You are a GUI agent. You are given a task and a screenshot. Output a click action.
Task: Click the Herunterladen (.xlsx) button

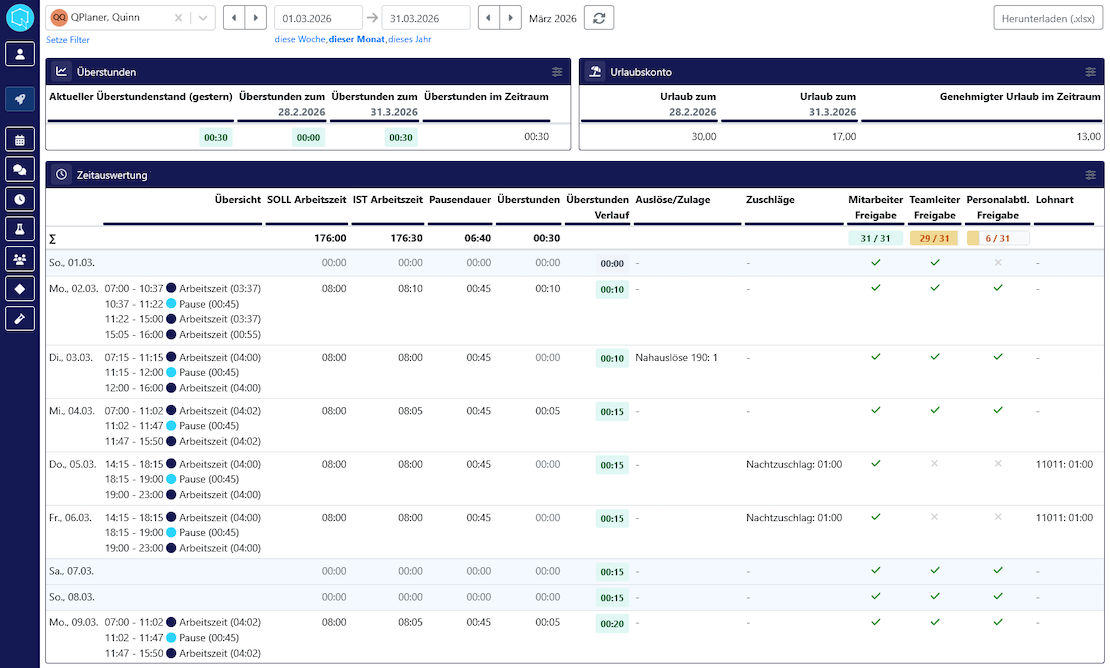(1048, 18)
